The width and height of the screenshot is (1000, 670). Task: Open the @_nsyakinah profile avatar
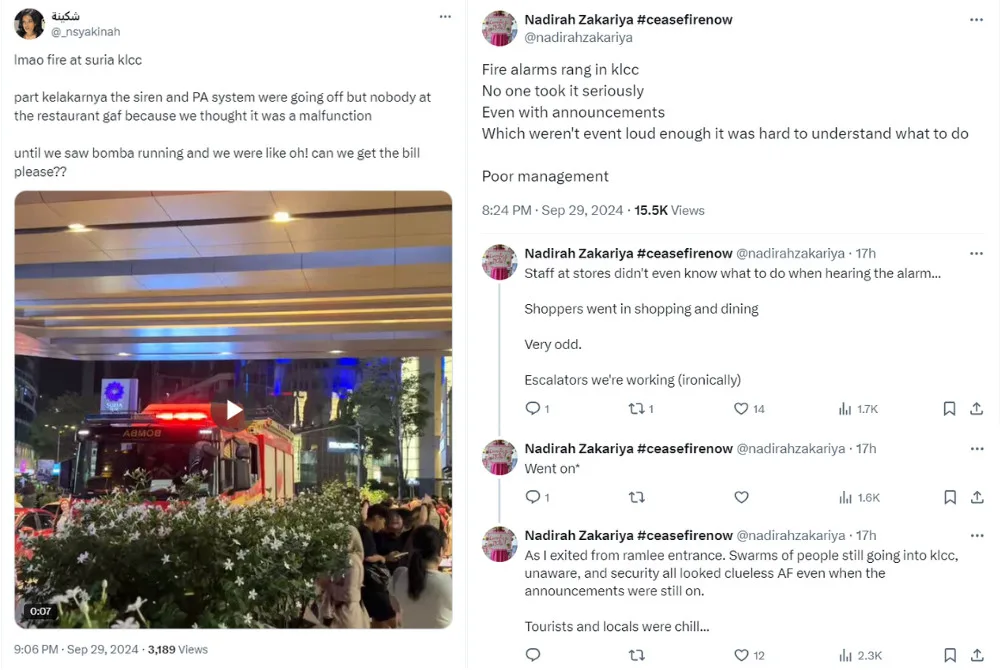tap(29, 24)
